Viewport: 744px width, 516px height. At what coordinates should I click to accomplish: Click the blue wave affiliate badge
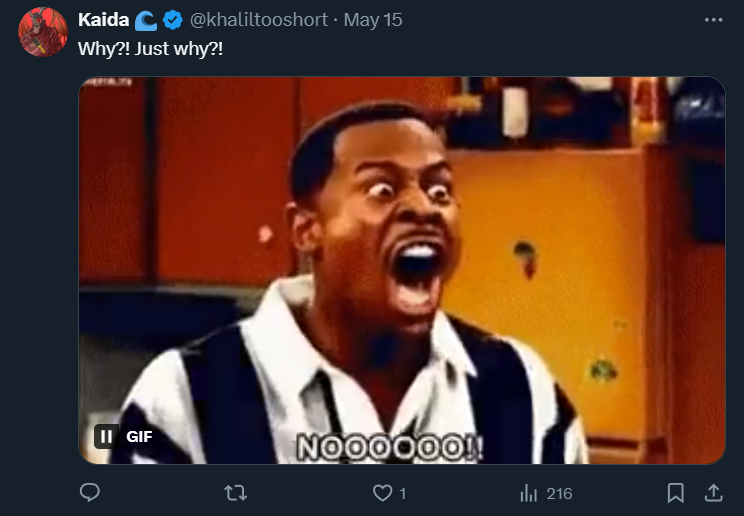(x=146, y=21)
